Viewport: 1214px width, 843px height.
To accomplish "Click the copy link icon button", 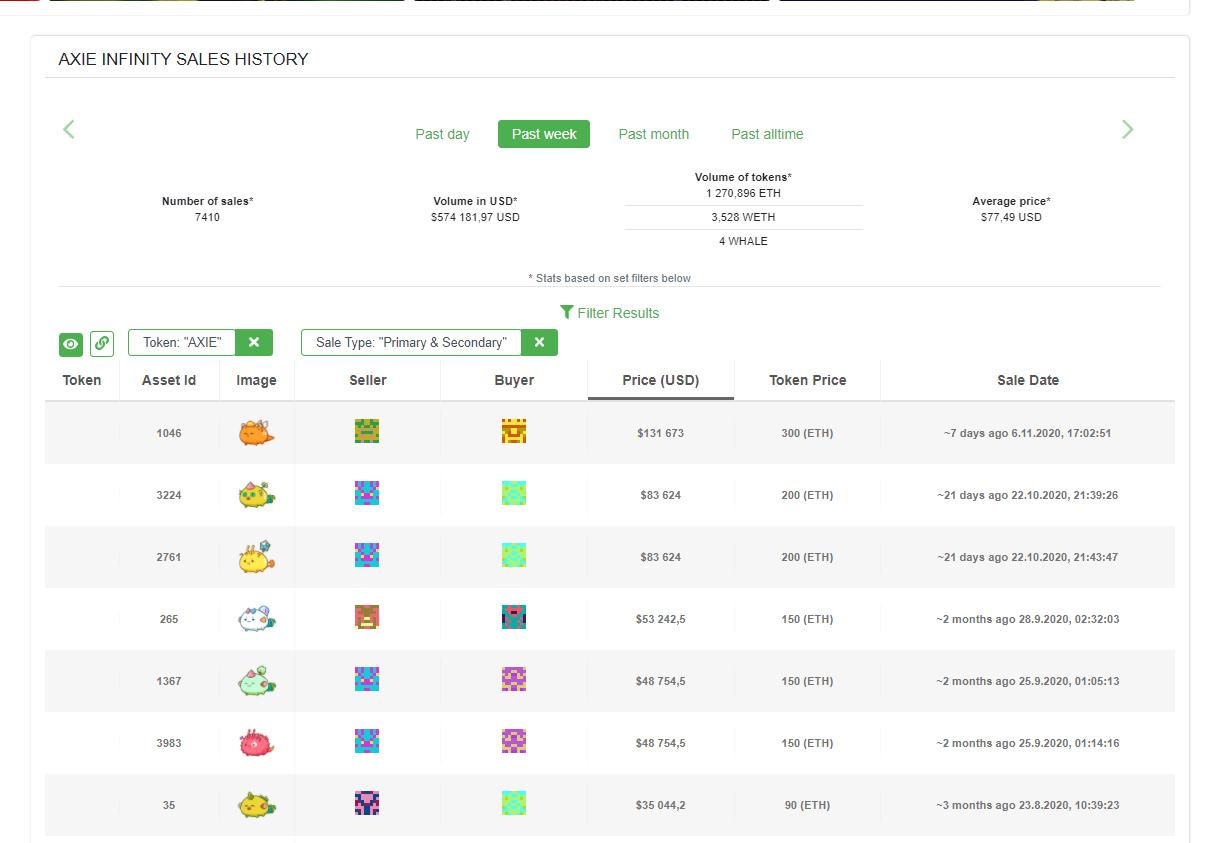I will tap(102, 344).
